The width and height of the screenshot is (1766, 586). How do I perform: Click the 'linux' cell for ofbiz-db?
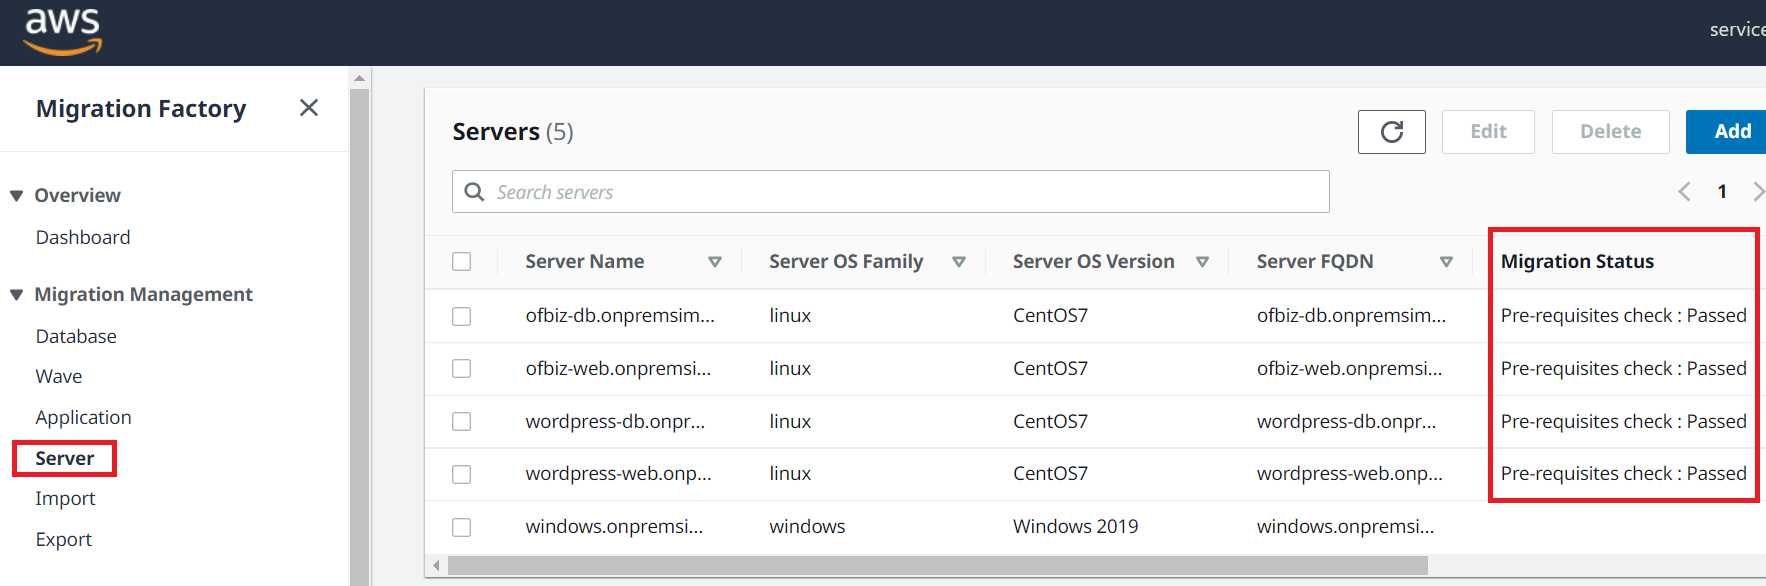pyautogui.click(x=790, y=316)
